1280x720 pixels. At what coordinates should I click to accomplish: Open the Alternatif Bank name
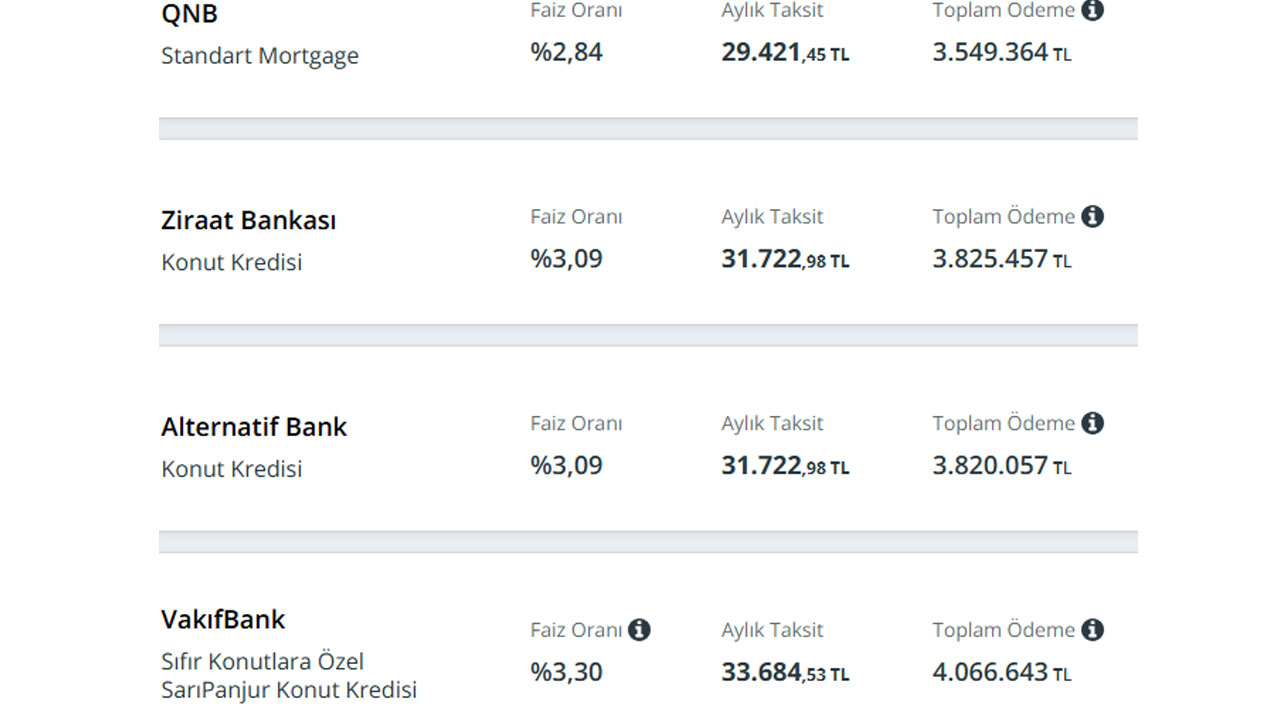(x=253, y=427)
